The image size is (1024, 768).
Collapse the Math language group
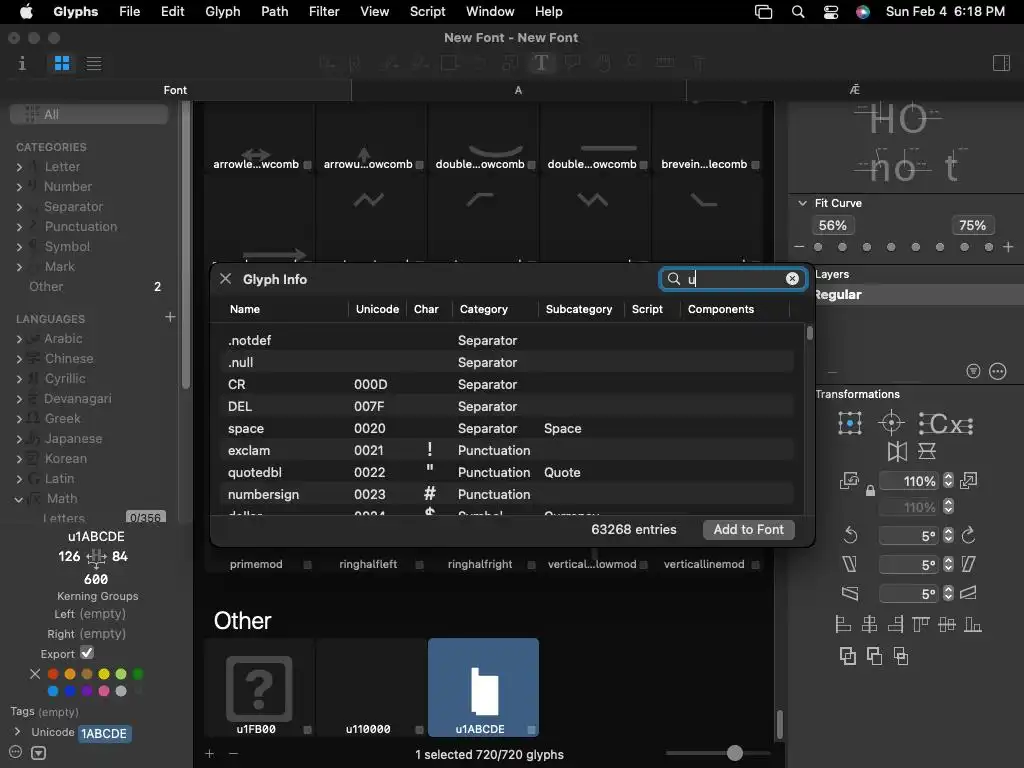coord(19,500)
